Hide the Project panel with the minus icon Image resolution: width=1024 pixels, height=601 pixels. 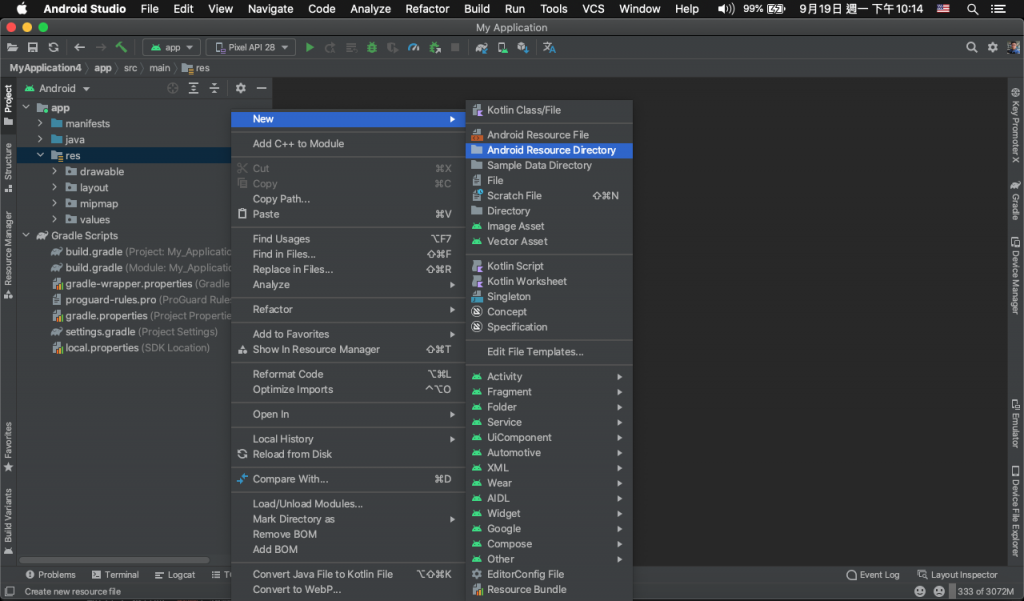coord(261,88)
